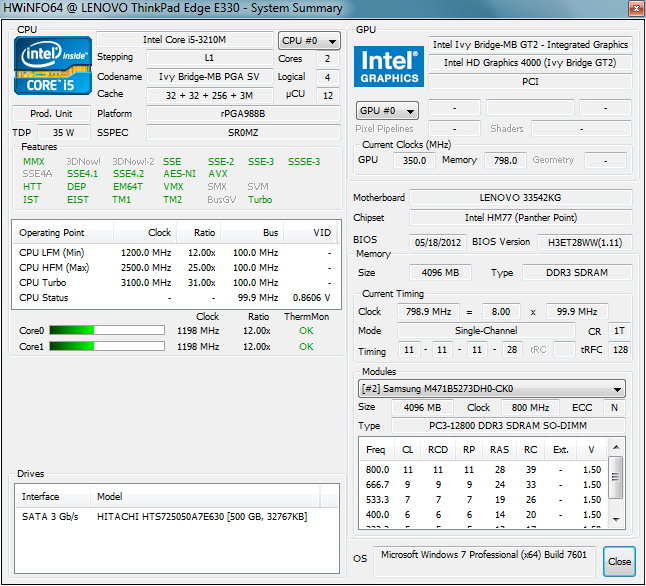
Task: Expand the Samsung memory module dropdown
Action: tap(492, 389)
